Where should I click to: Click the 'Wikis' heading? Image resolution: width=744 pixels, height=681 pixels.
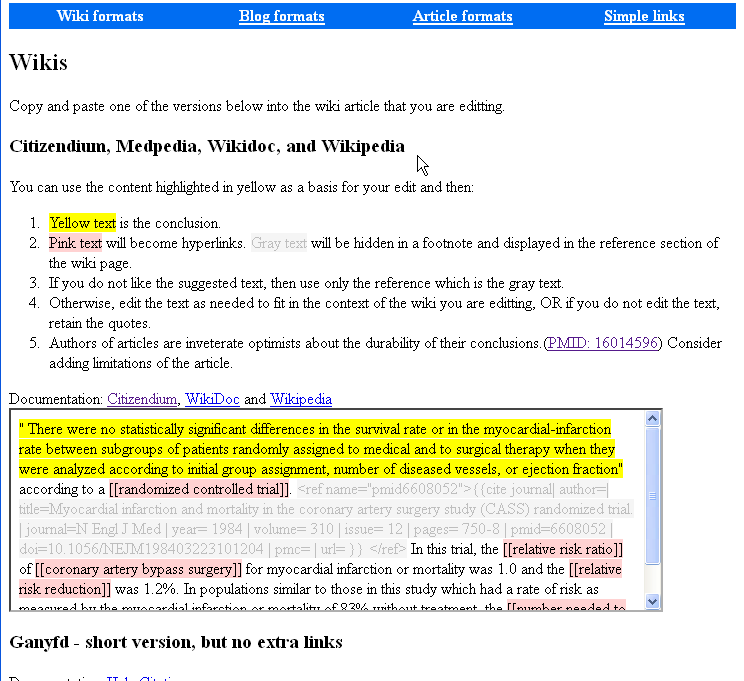tap(38, 63)
